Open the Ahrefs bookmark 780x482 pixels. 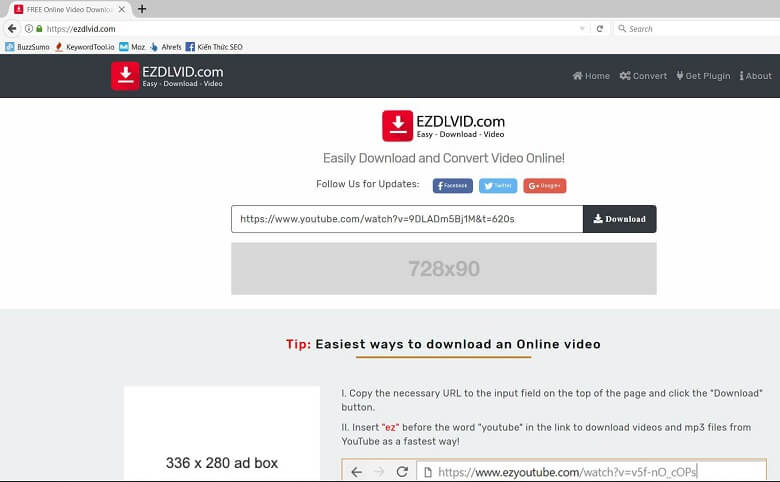pyautogui.click(x=166, y=47)
